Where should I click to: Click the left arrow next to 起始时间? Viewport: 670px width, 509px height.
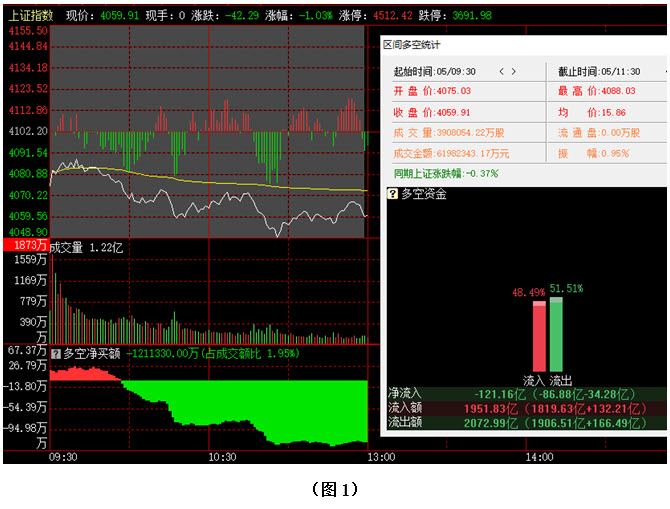pyautogui.click(x=500, y=72)
